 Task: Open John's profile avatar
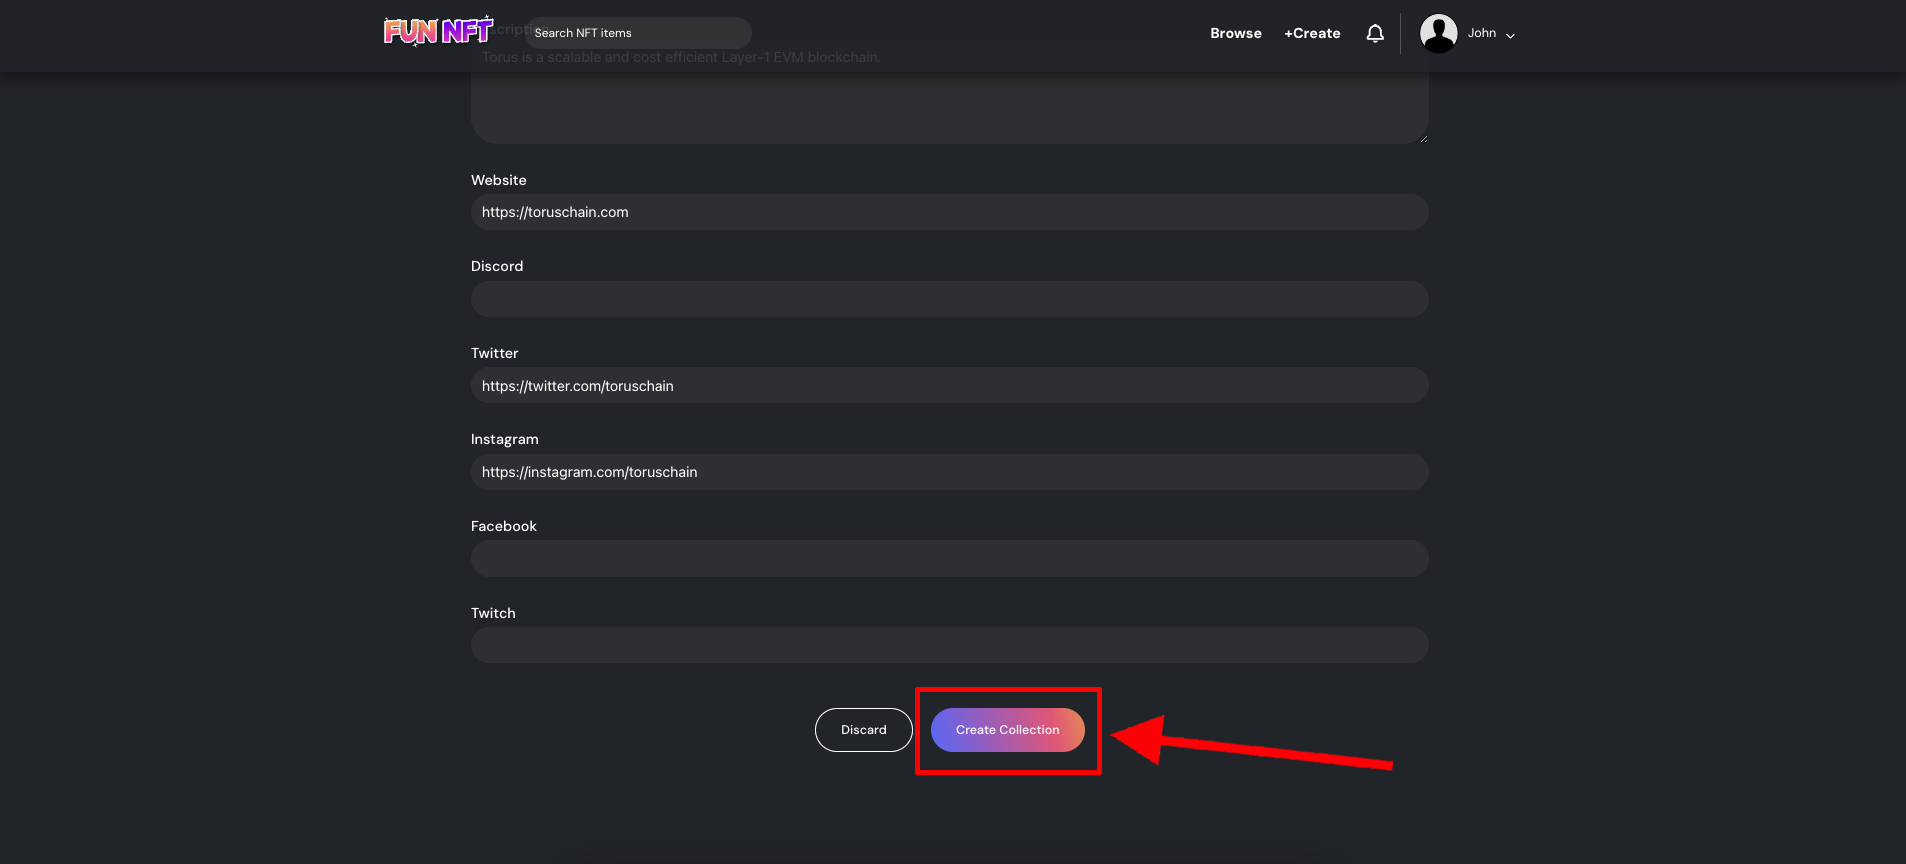[1438, 33]
